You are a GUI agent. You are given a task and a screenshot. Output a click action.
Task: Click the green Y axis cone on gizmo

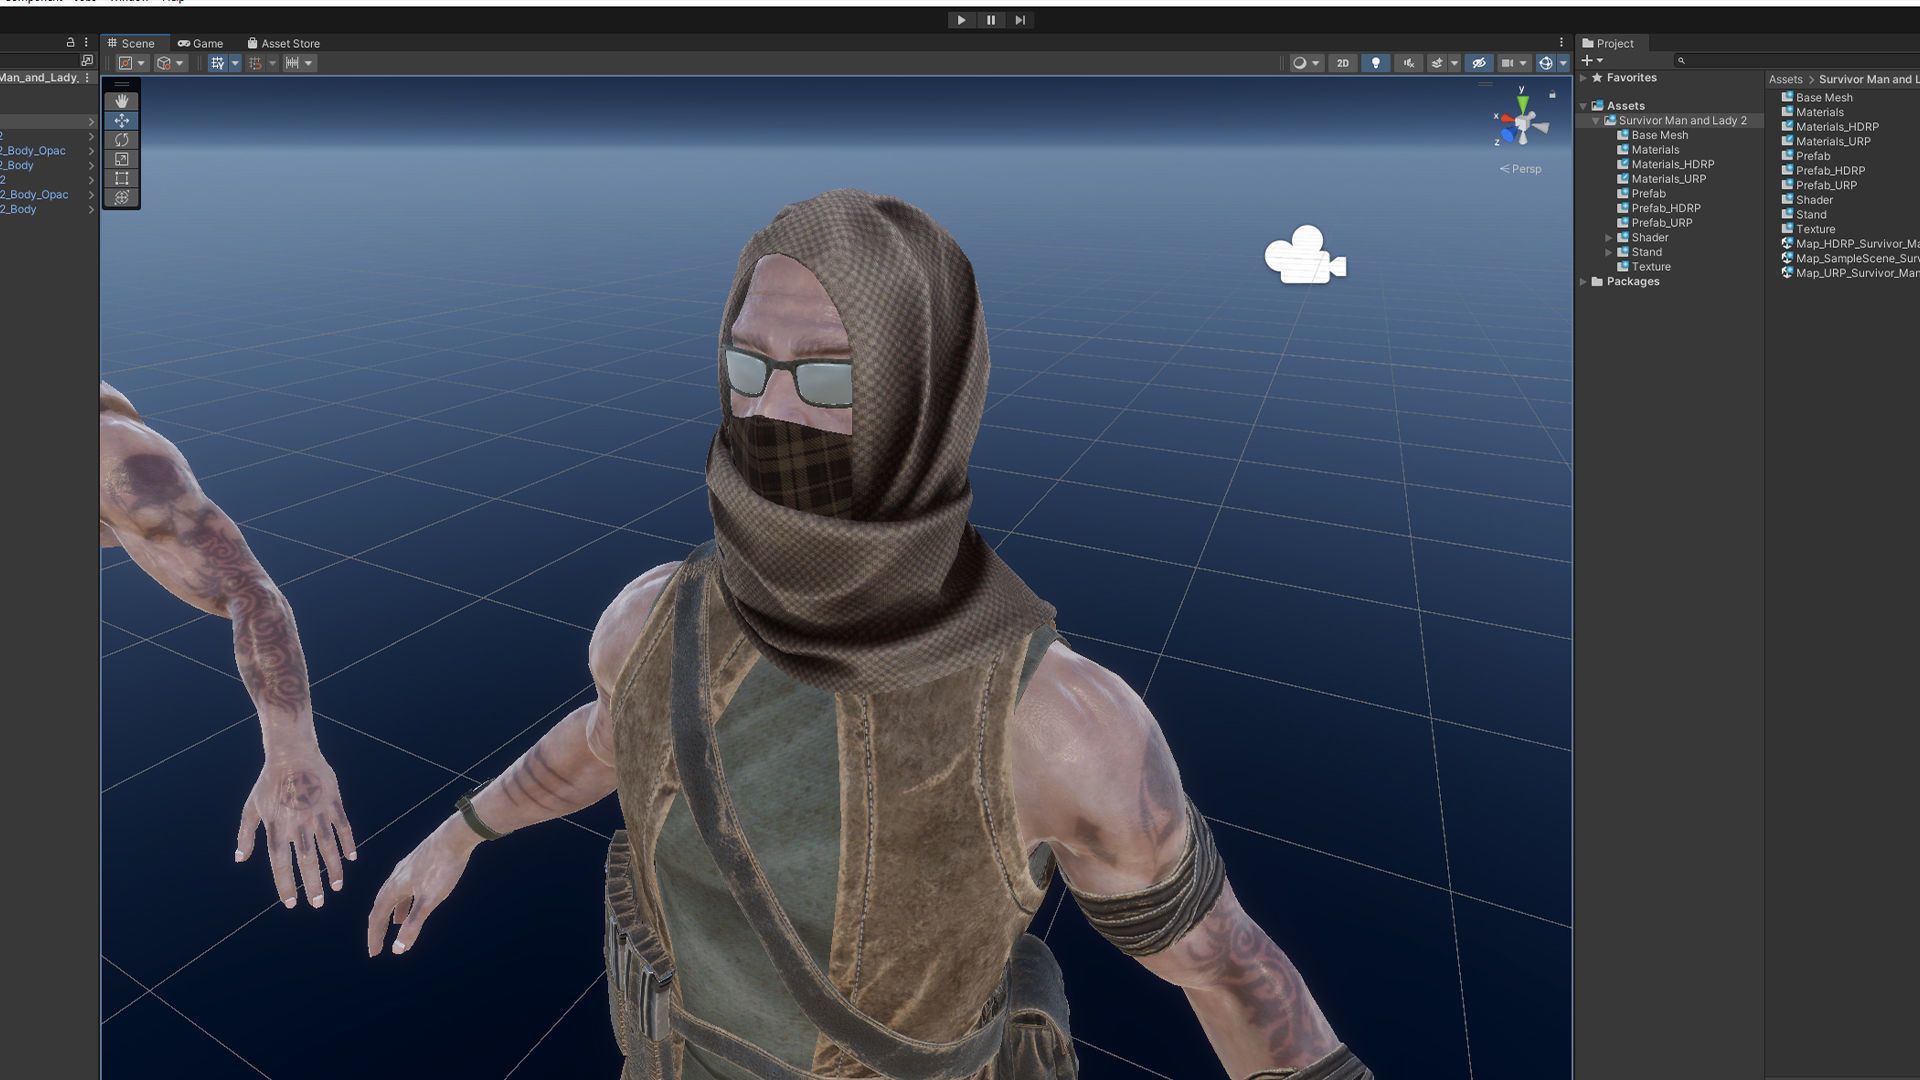(x=1522, y=103)
